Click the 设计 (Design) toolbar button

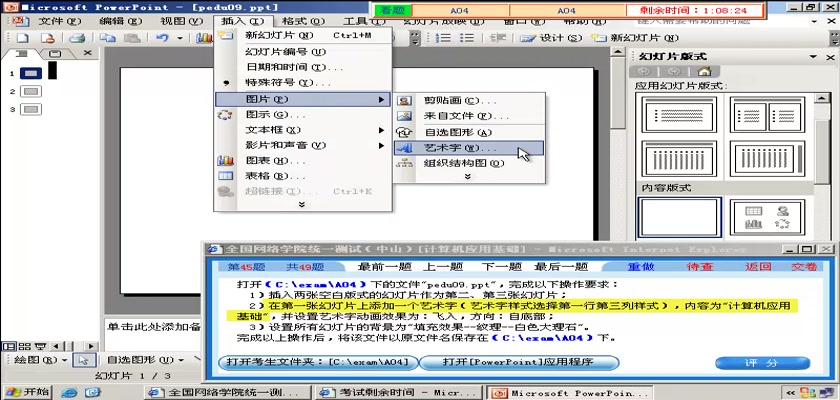coord(551,38)
